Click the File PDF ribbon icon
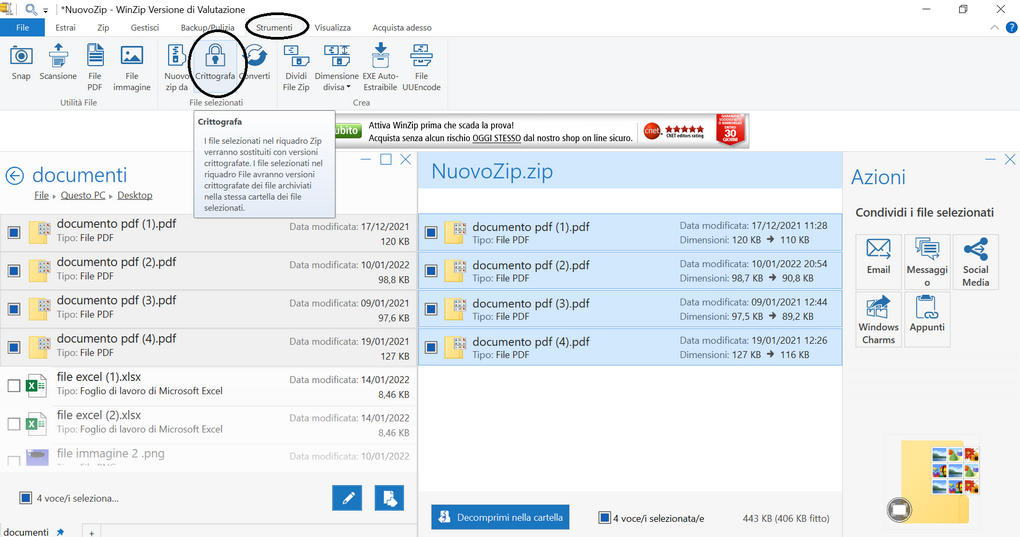The height and width of the screenshot is (537, 1020). 95,67
